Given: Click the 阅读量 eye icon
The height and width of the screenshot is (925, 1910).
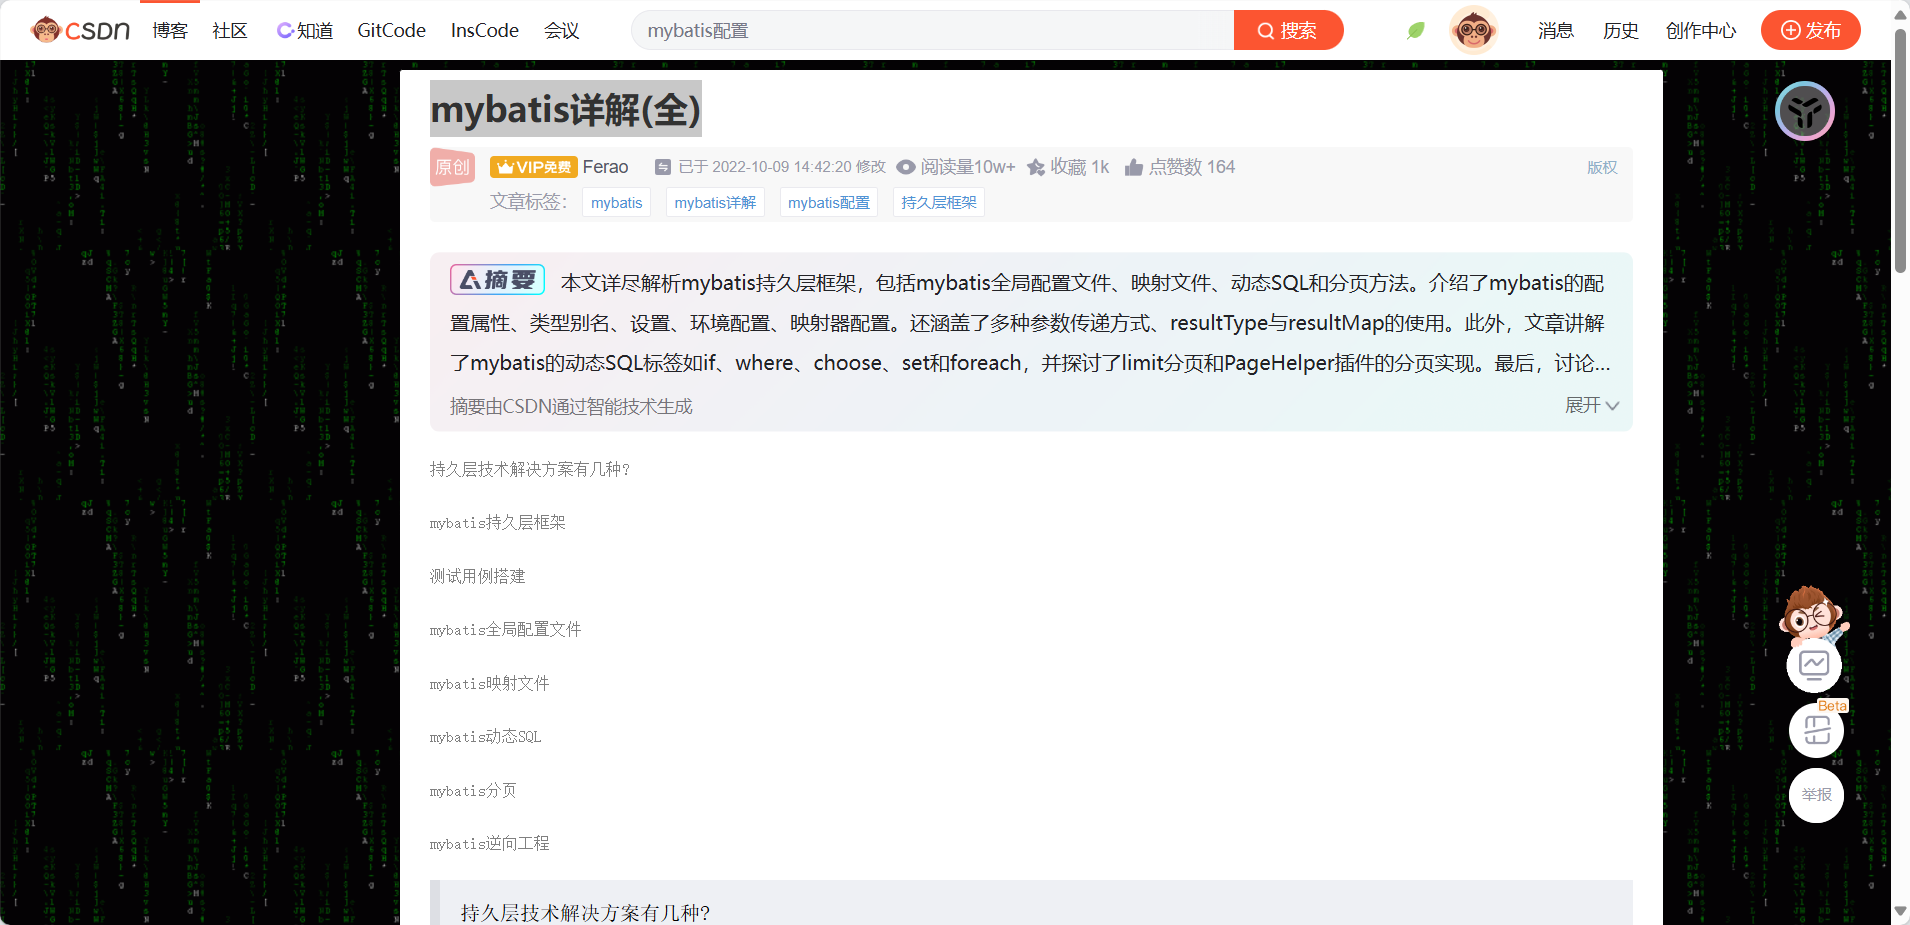Looking at the screenshot, I should tap(906, 167).
